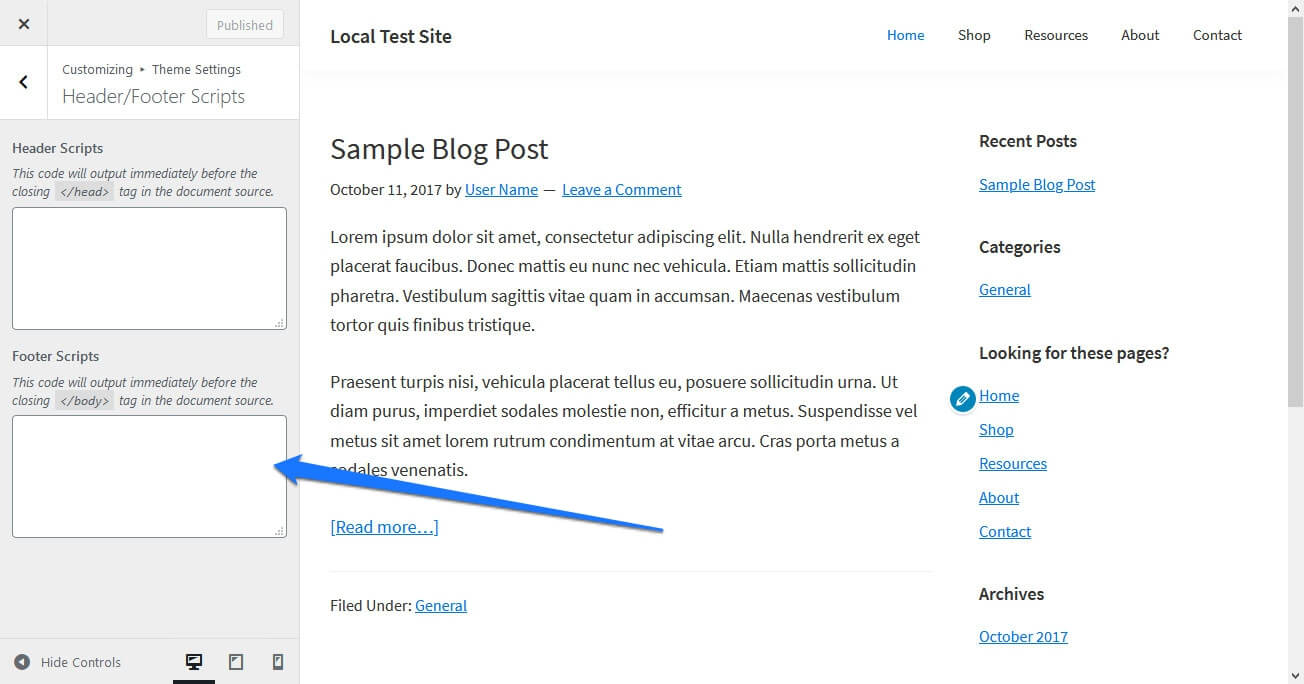Click the Local Test Site title
Screen dimensions: 1304x684
[391, 36]
